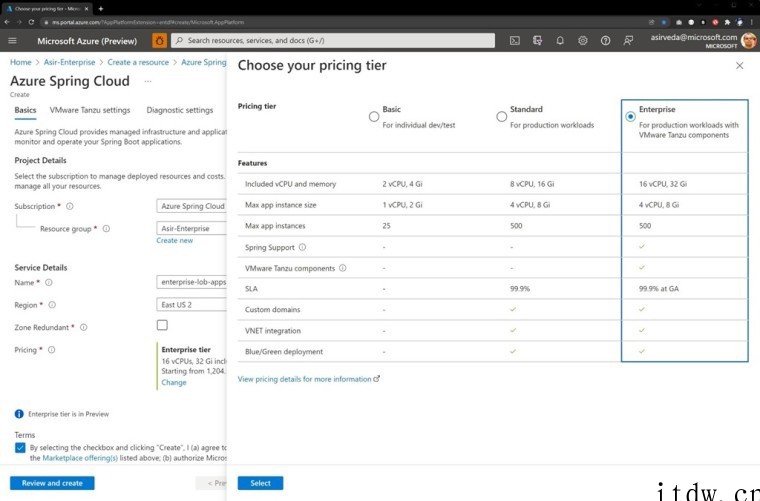
Task: Open the Marketplace offering(s) link
Action: click(x=80, y=457)
